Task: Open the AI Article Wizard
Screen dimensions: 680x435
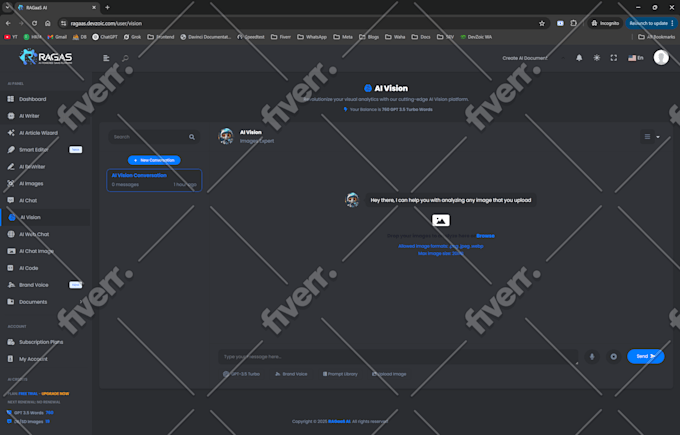Action: tap(38, 133)
